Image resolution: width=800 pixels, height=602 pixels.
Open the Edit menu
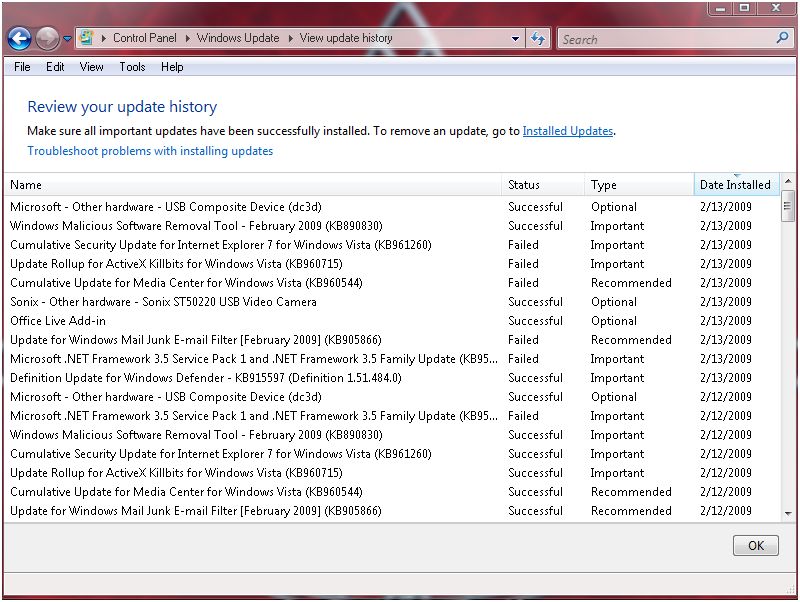coord(55,67)
